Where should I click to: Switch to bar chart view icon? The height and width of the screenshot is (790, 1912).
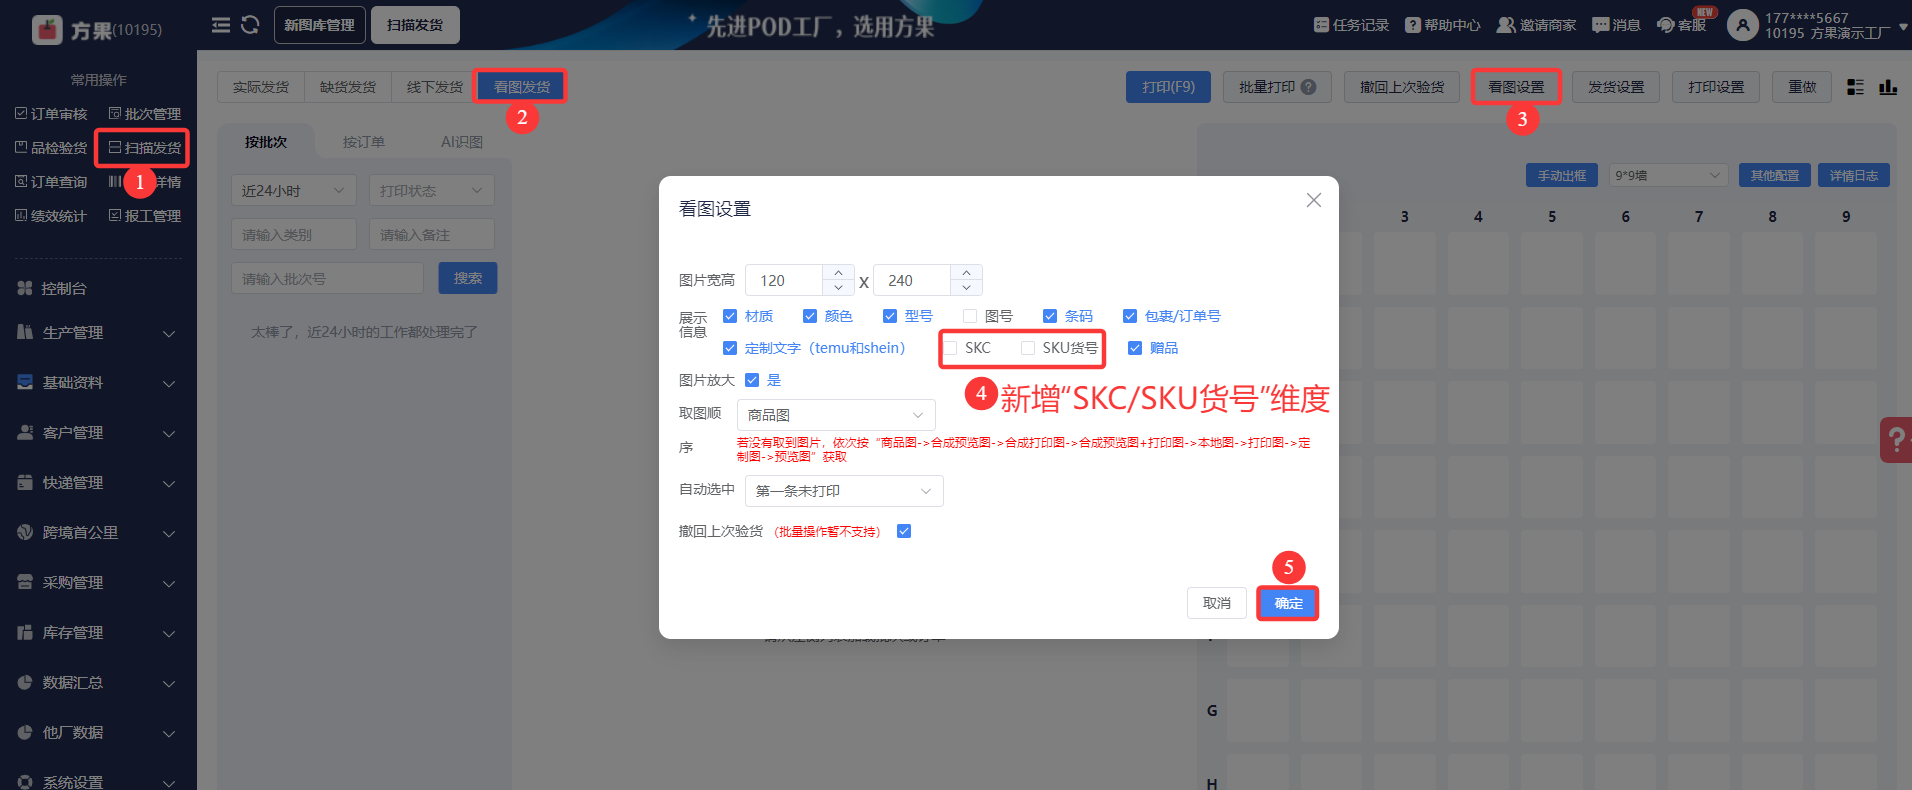coord(1888,87)
